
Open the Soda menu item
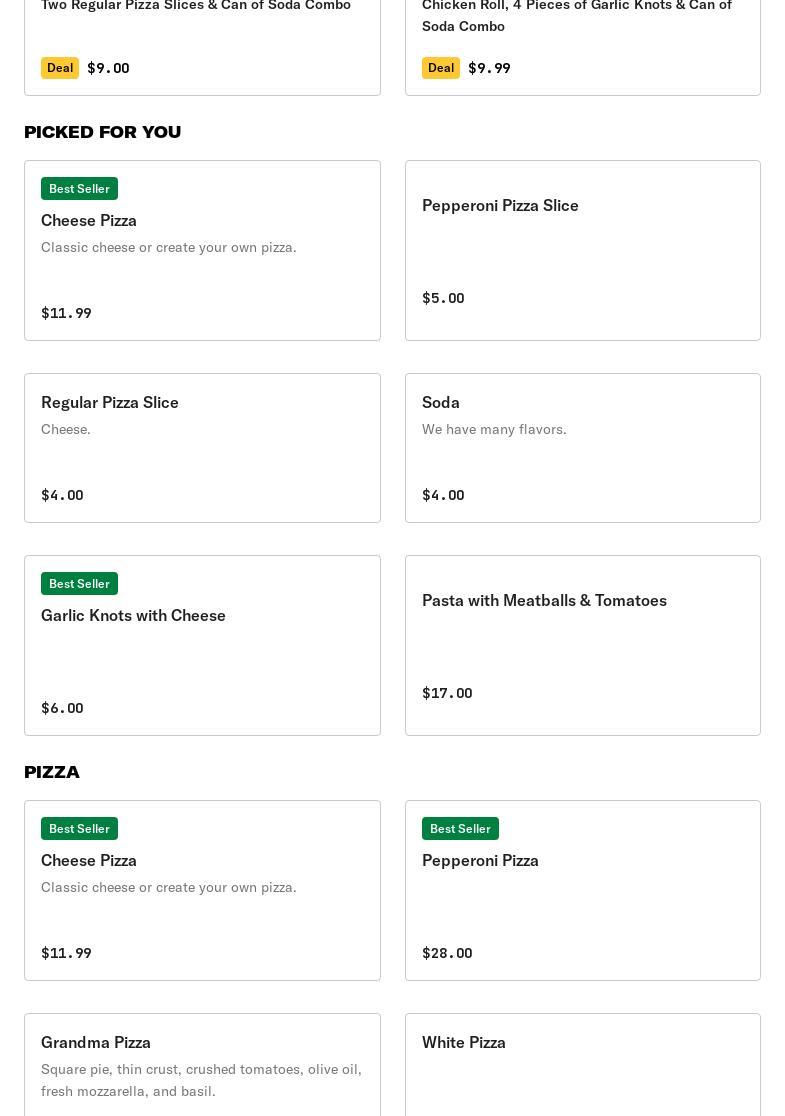(582, 447)
